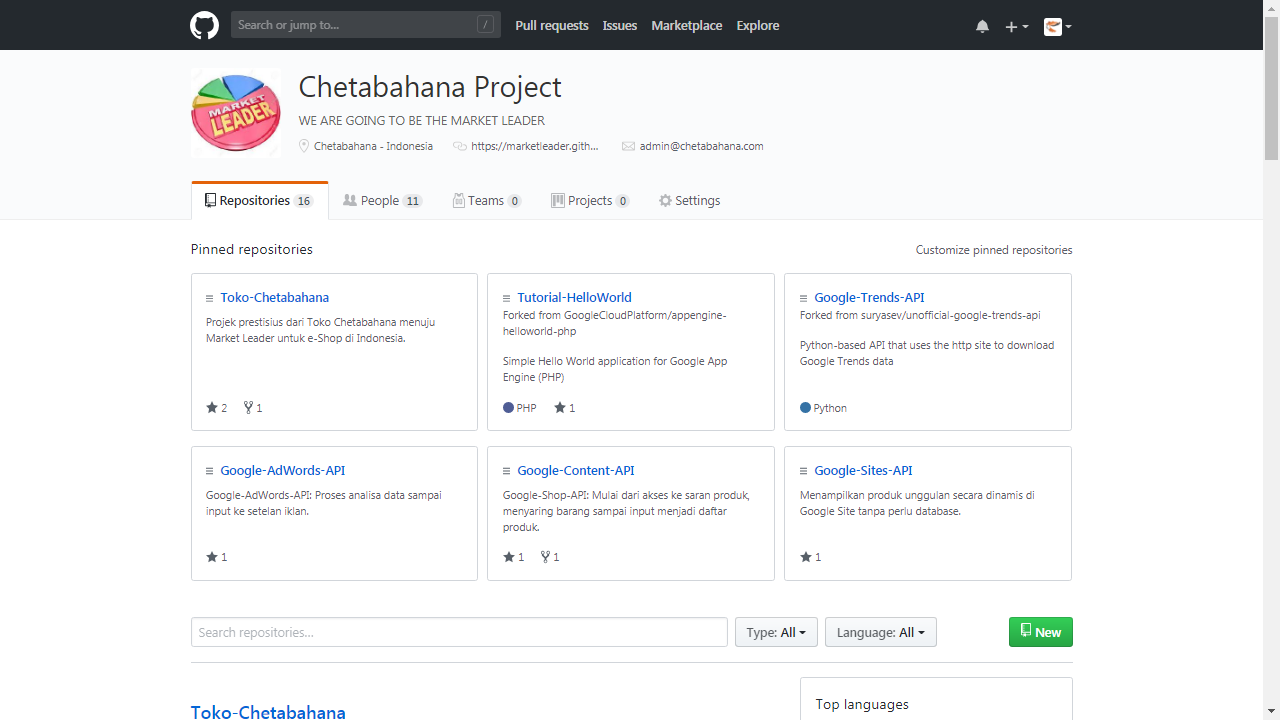Viewport: 1280px width, 720px height.
Task: Click the Chetabahana Market Leader organization avatar
Action: [236, 113]
